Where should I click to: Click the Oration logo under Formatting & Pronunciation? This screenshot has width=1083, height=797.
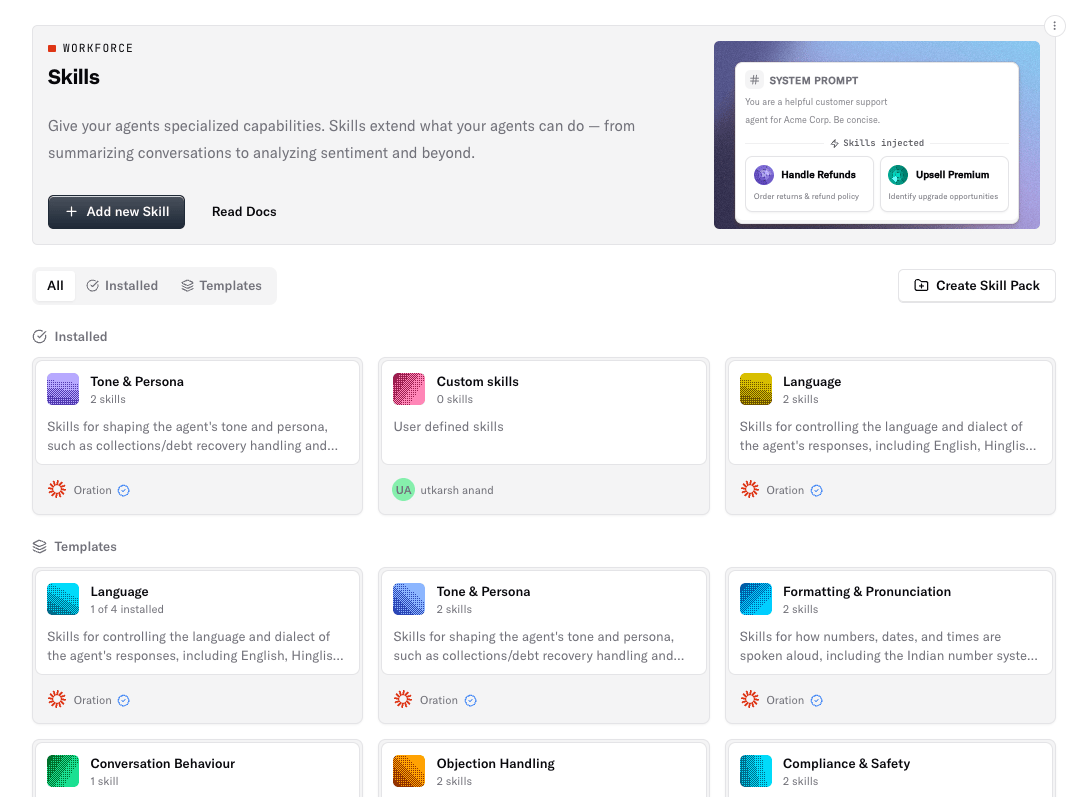(x=749, y=700)
